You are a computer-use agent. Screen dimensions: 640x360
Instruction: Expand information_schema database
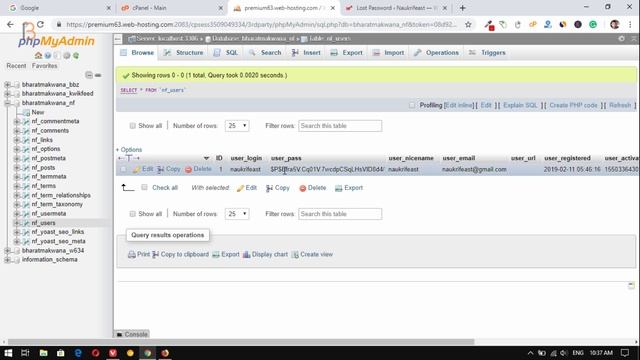(7, 260)
